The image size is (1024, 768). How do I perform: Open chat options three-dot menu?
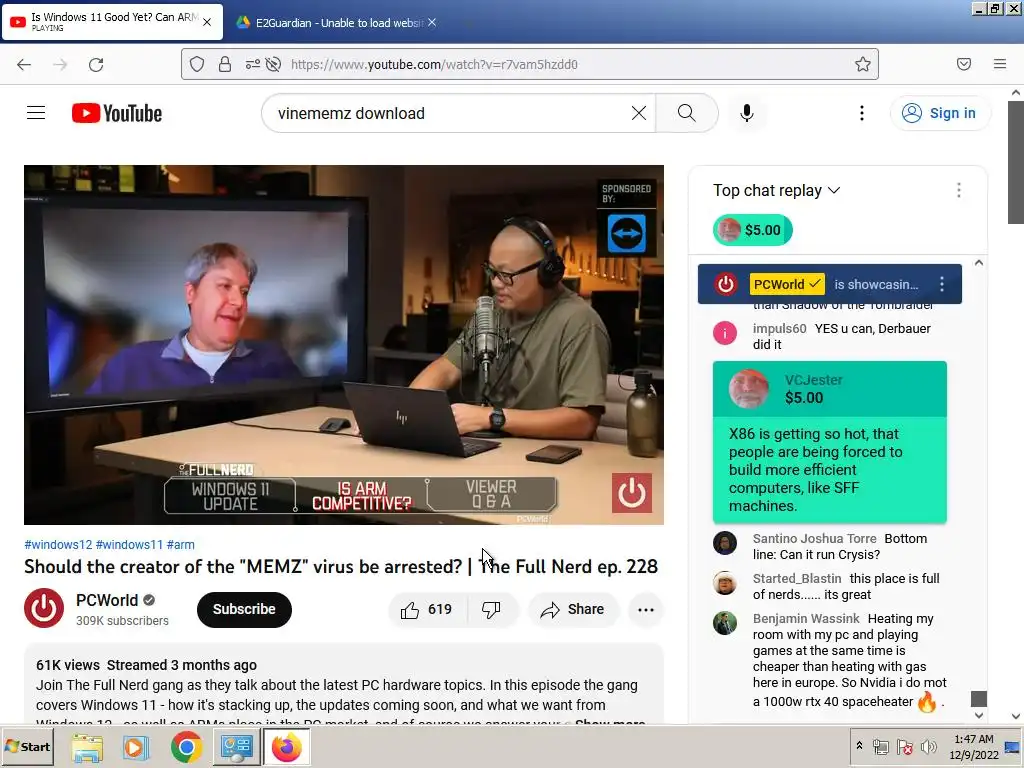[959, 190]
